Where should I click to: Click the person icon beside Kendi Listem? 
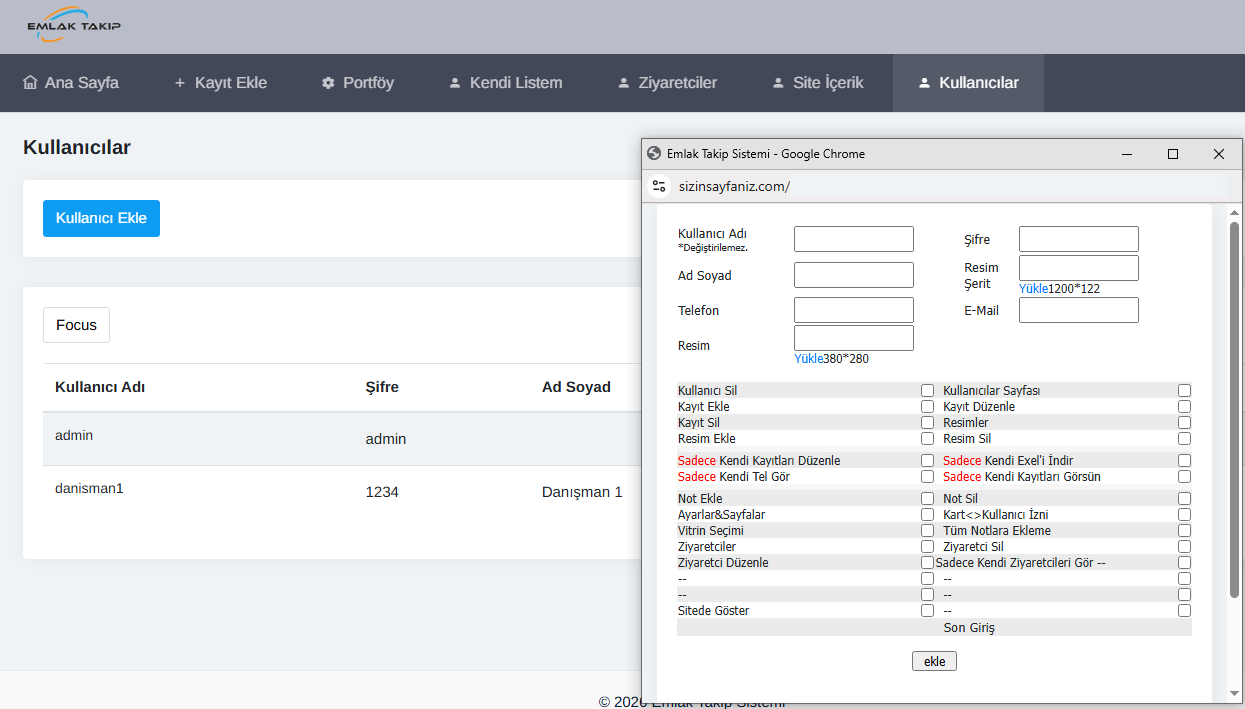(455, 83)
